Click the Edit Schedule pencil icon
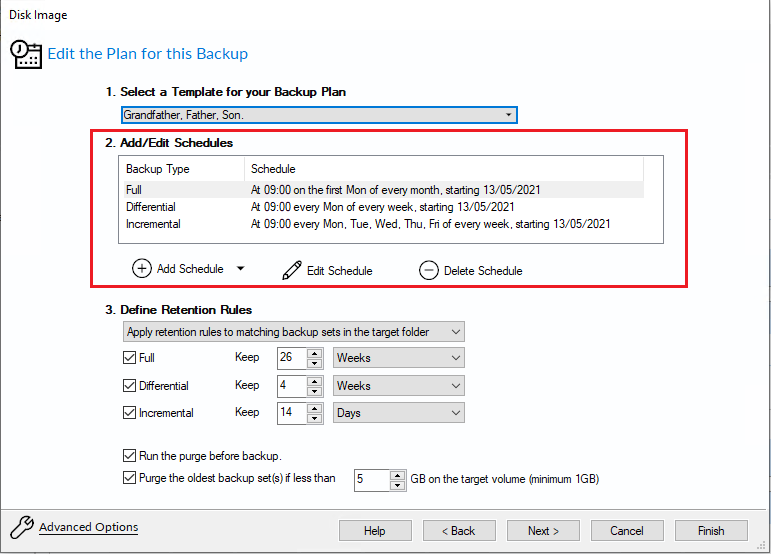 292,270
